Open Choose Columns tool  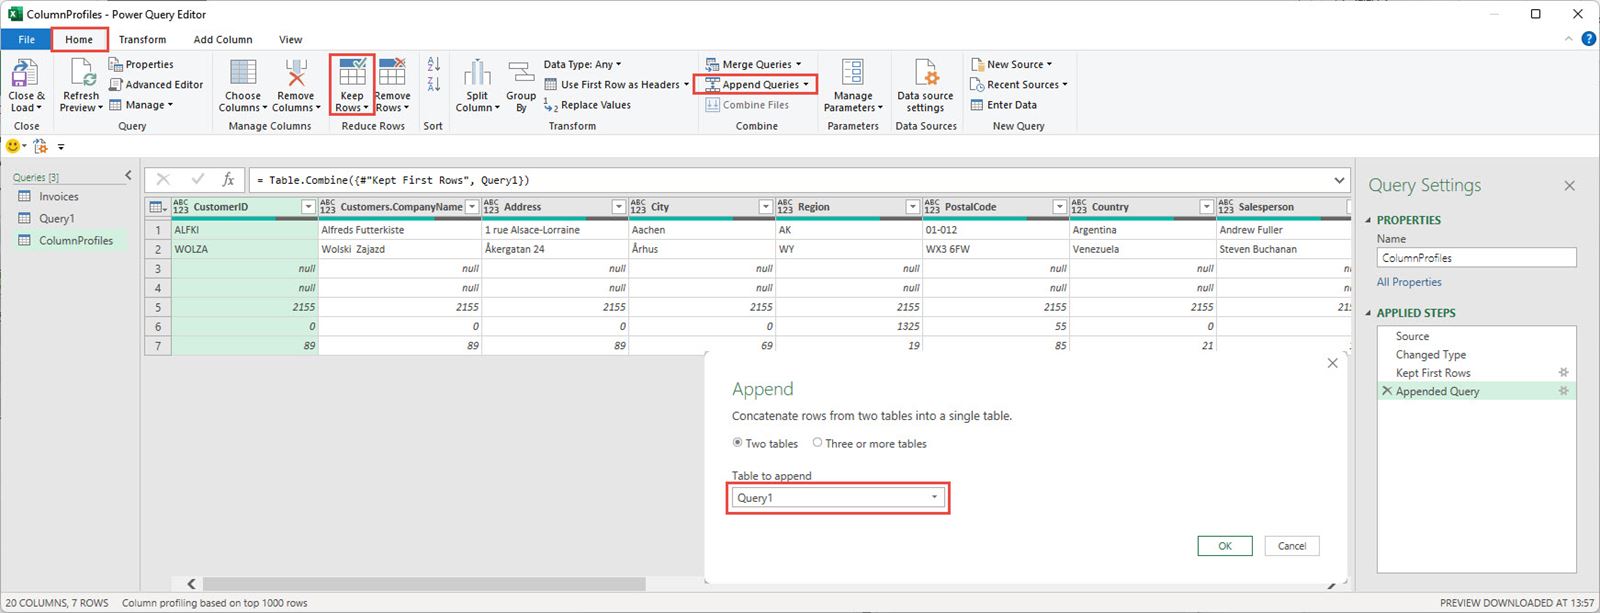coord(242,74)
